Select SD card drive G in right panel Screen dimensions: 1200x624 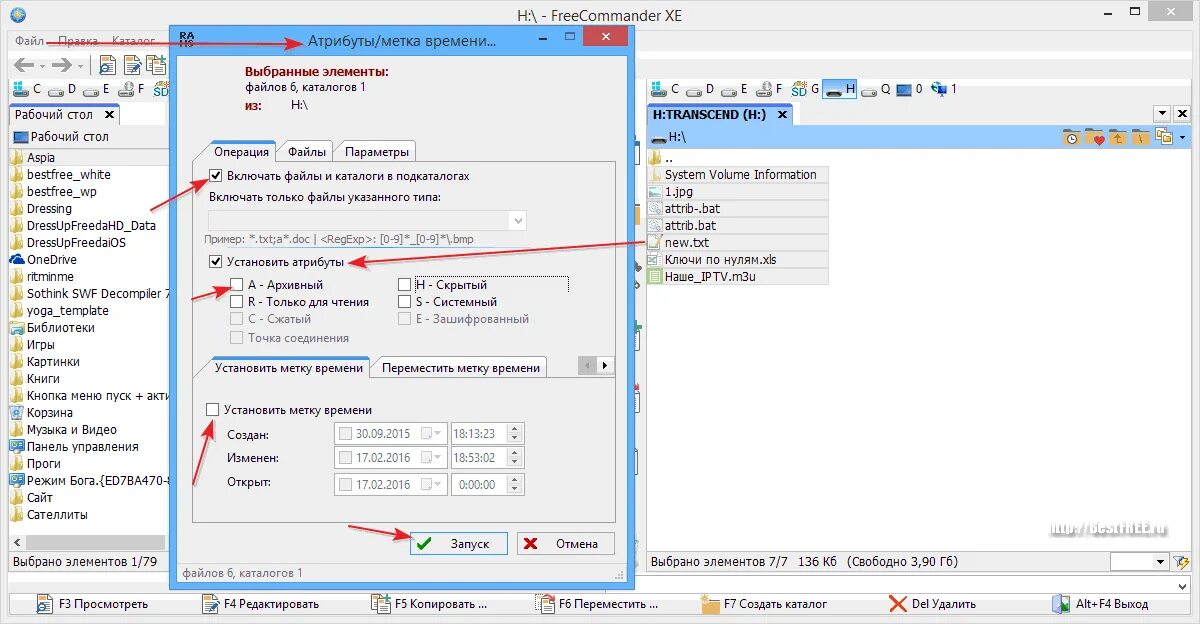[805, 89]
